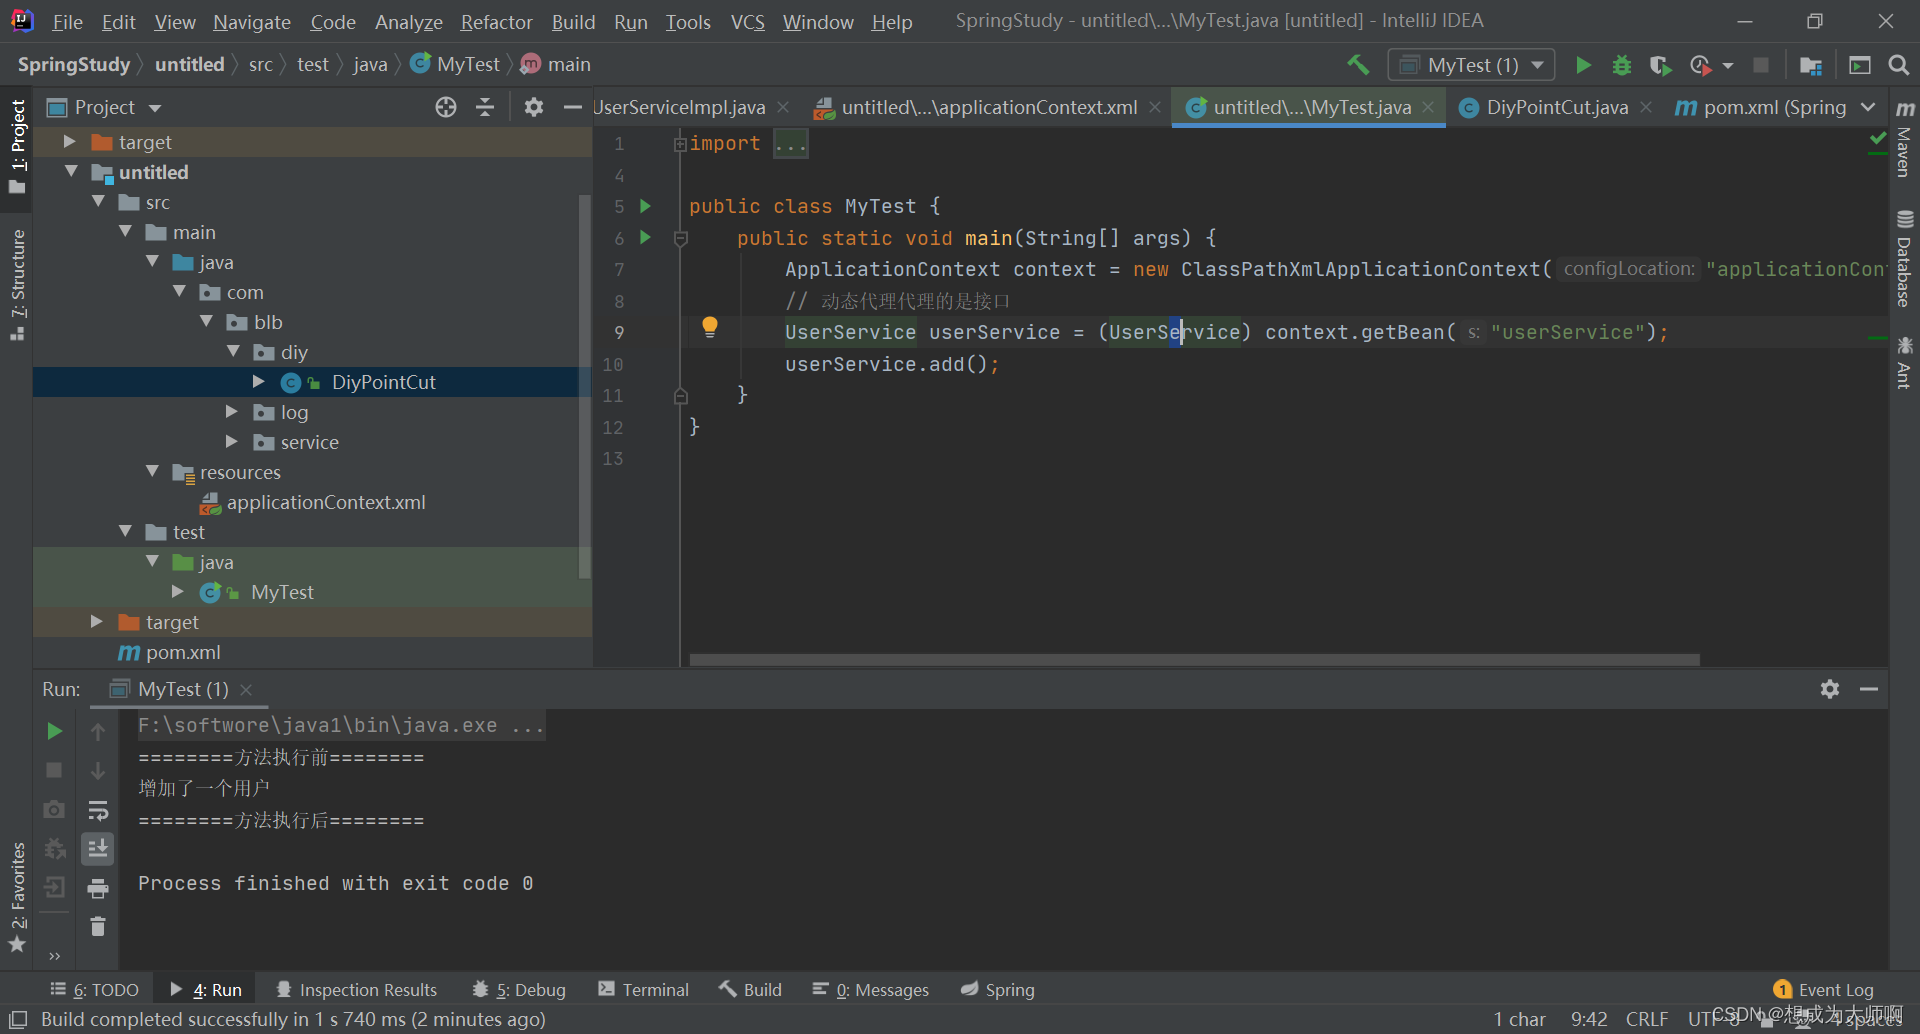Click run gutter arrow beside class MyTest
Viewport: 1920px width, 1034px height.
click(645, 206)
